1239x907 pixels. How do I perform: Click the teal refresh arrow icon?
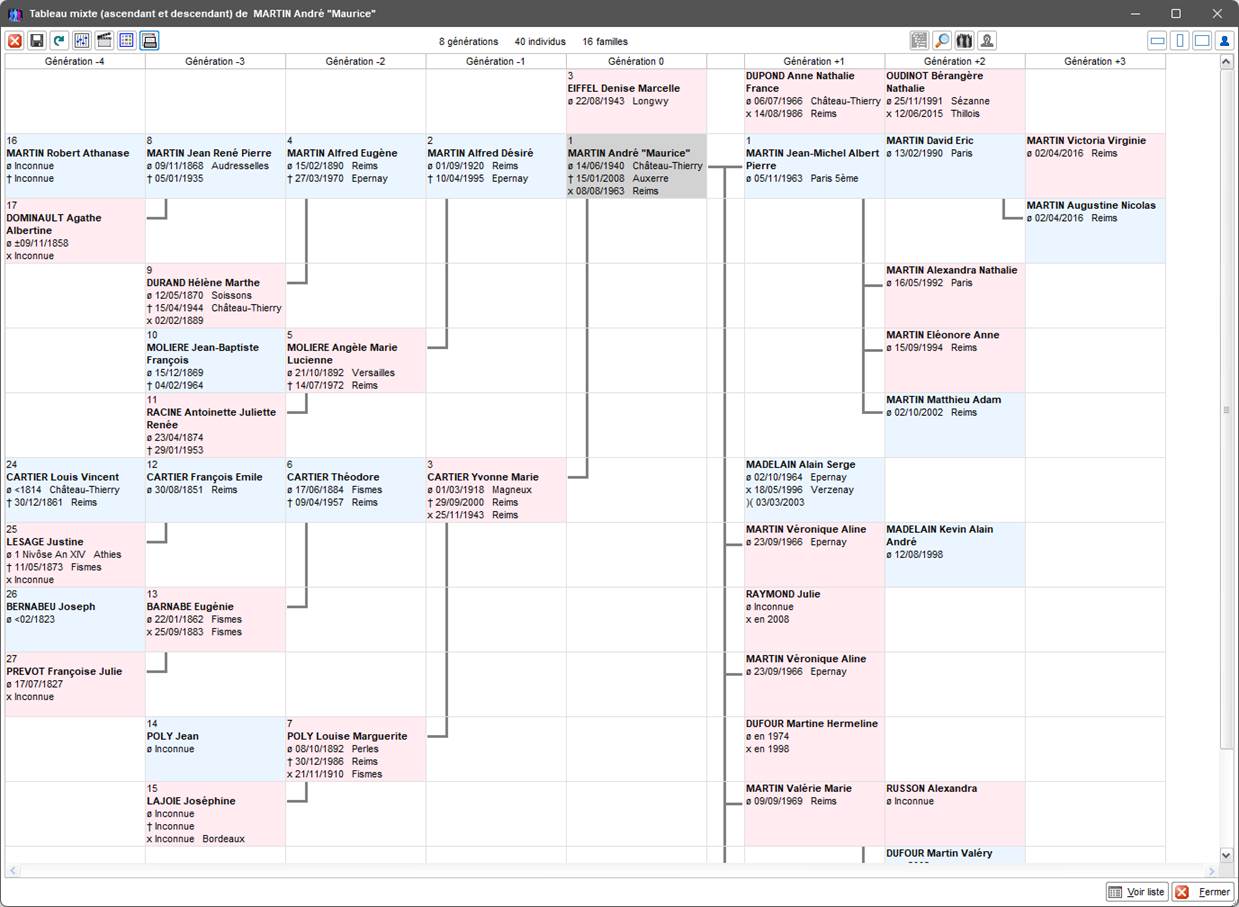tap(59, 41)
